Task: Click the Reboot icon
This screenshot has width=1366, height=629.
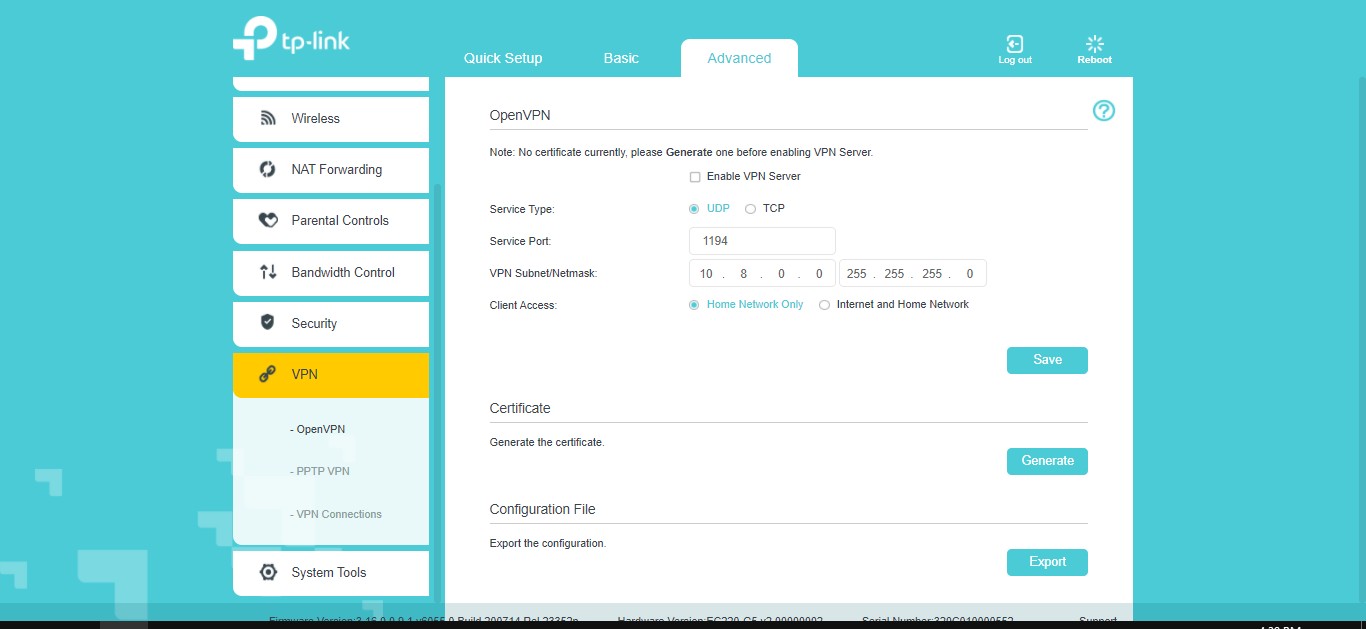Action: (1094, 45)
